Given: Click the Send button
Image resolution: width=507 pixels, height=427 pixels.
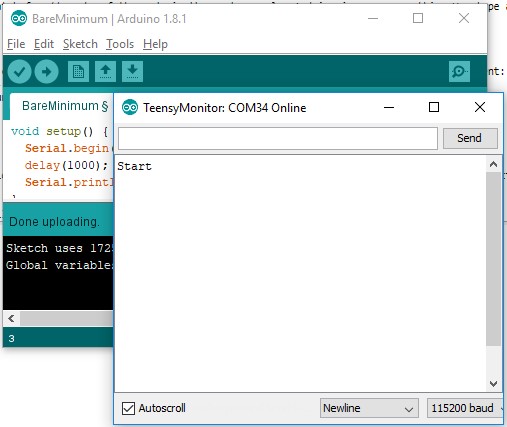Looking at the screenshot, I should (470, 138).
